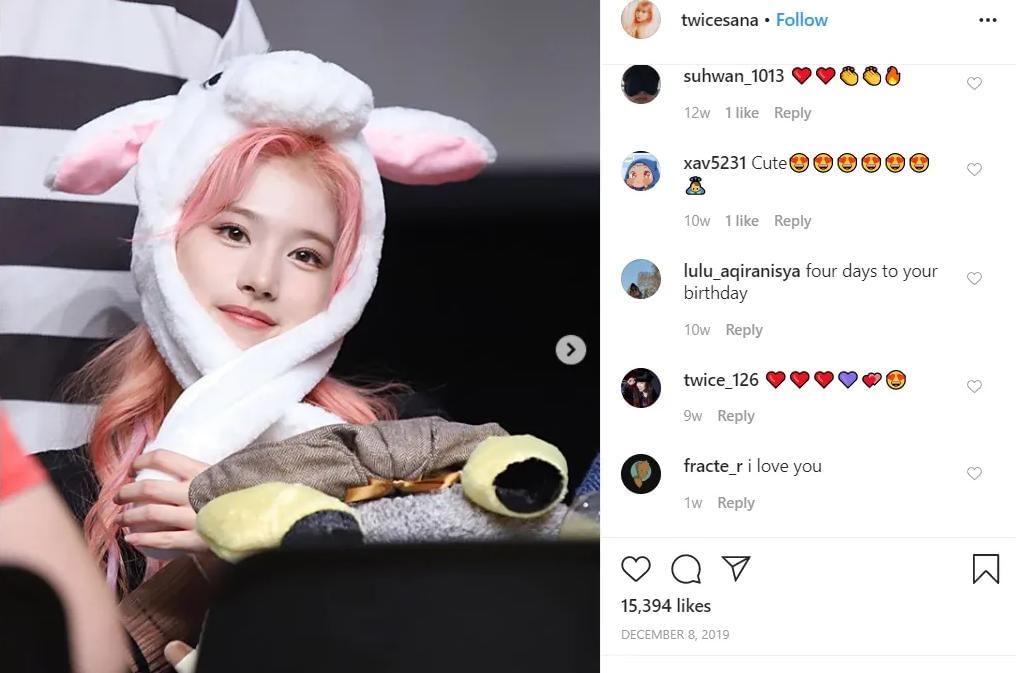Follow the twicesana account
The height and width of the screenshot is (673, 1016).
pyautogui.click(x=802, y=20)
